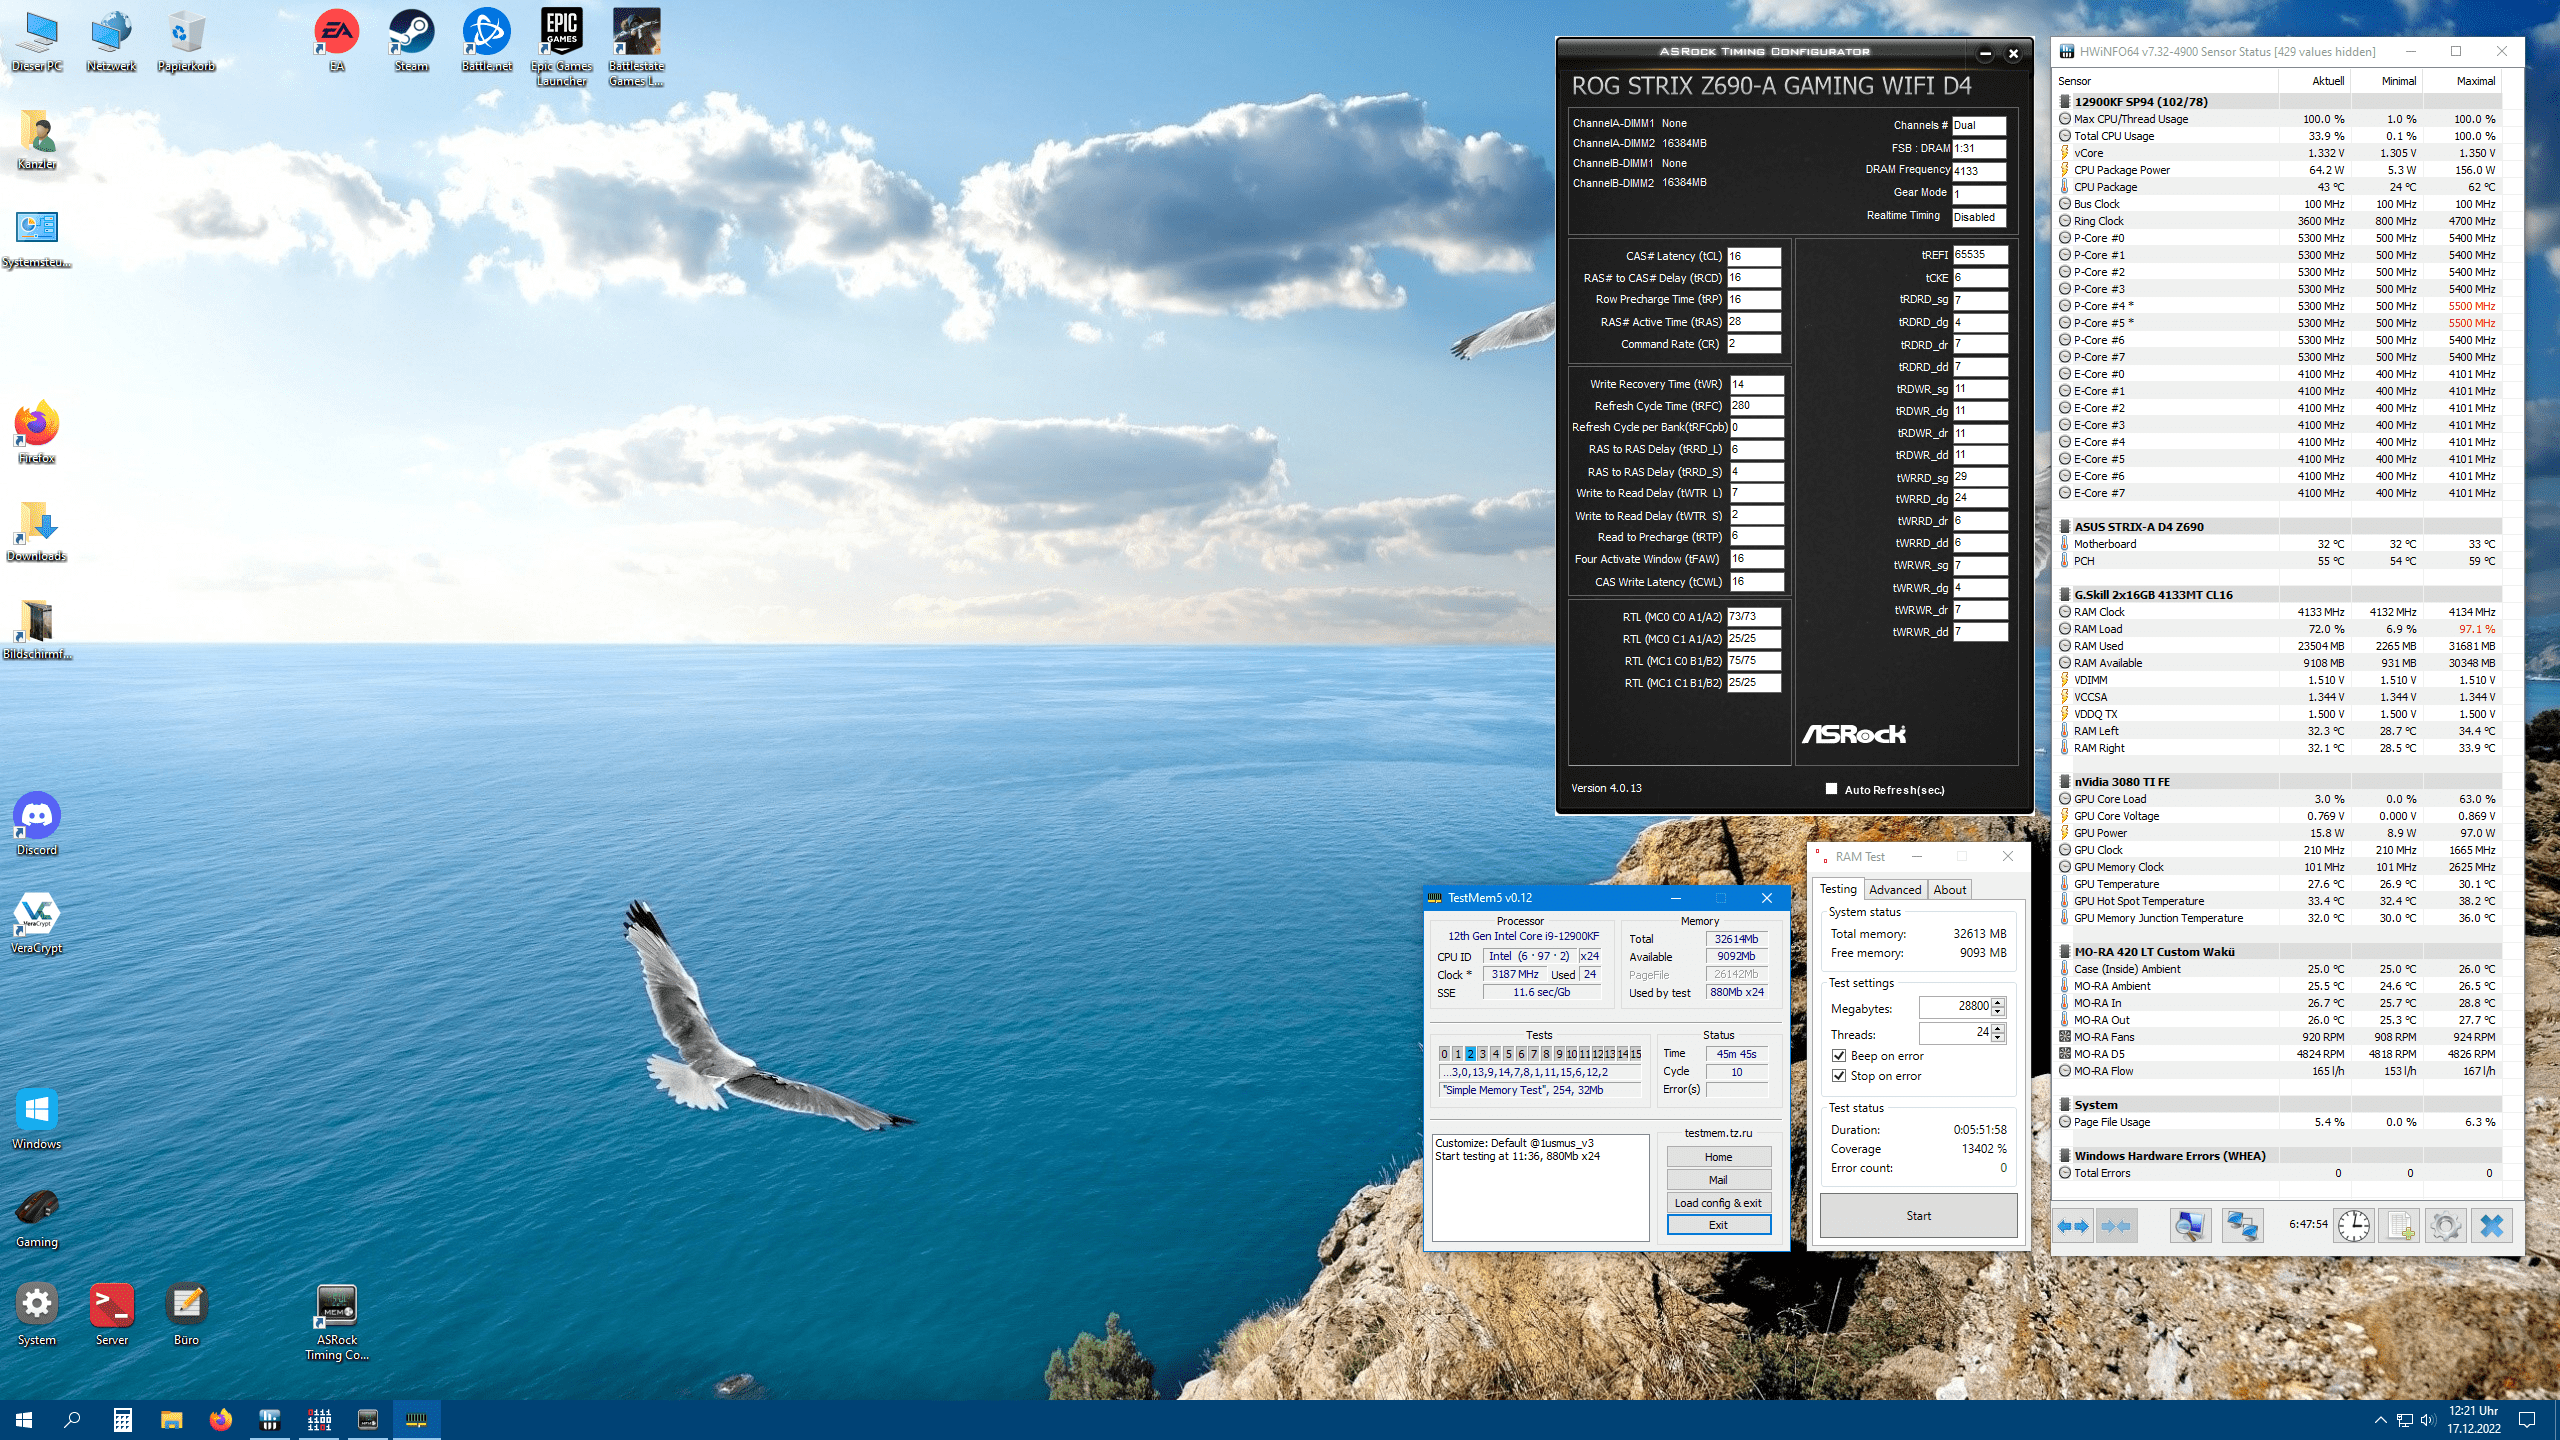Open the VeraCrypt desktop icon

click(37, 922)
